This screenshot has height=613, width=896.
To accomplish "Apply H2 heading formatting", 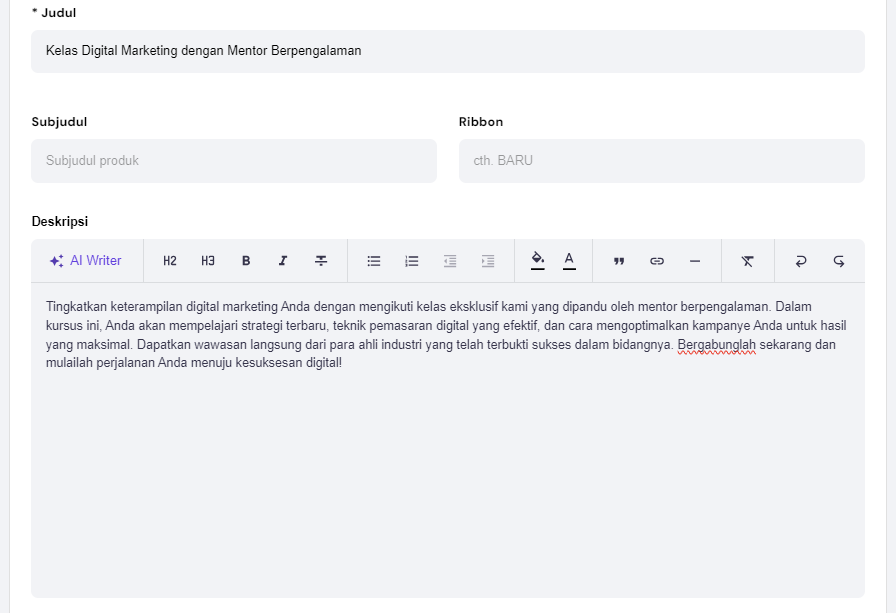I will pos(169,260).
